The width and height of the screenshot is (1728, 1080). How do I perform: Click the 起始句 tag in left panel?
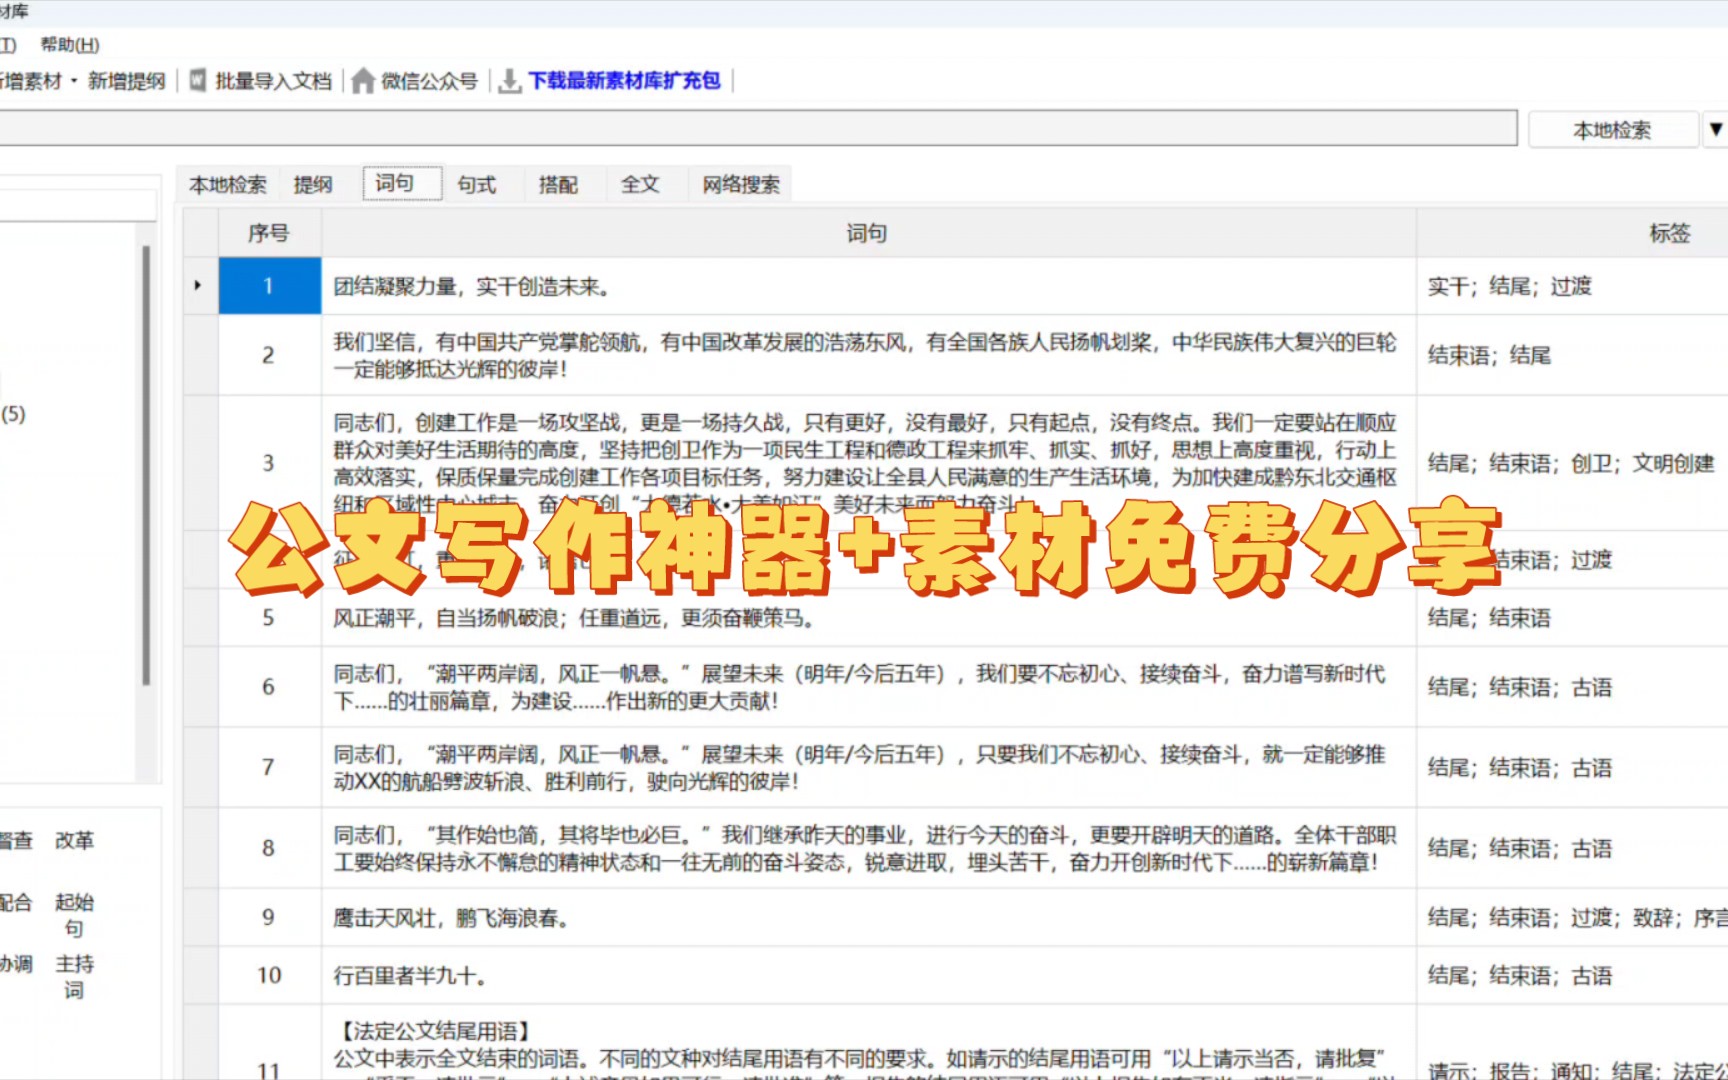pos(74,915)
